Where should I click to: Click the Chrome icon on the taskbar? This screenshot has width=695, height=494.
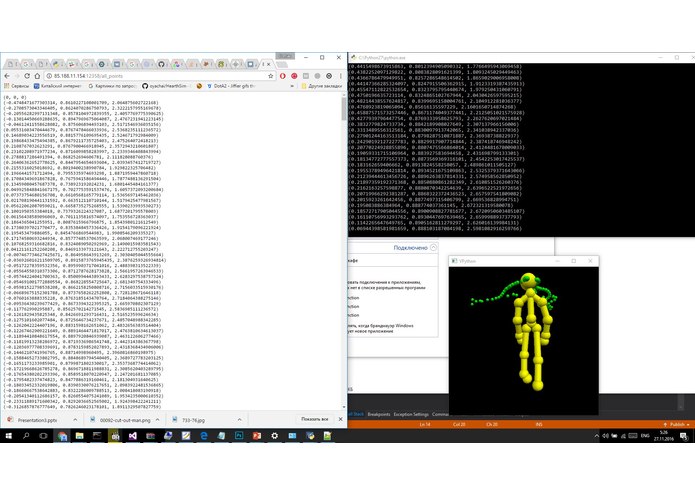[x=62, y=436]
